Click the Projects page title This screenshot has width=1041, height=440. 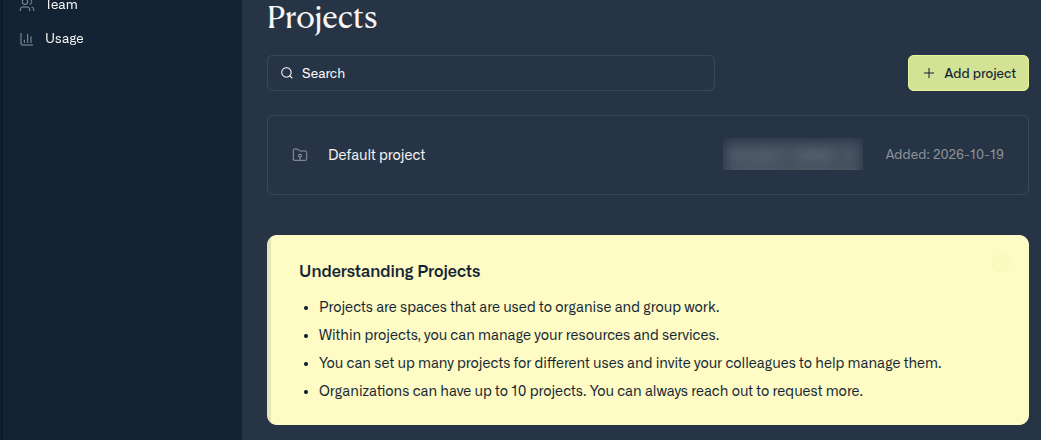click(322, 17)
